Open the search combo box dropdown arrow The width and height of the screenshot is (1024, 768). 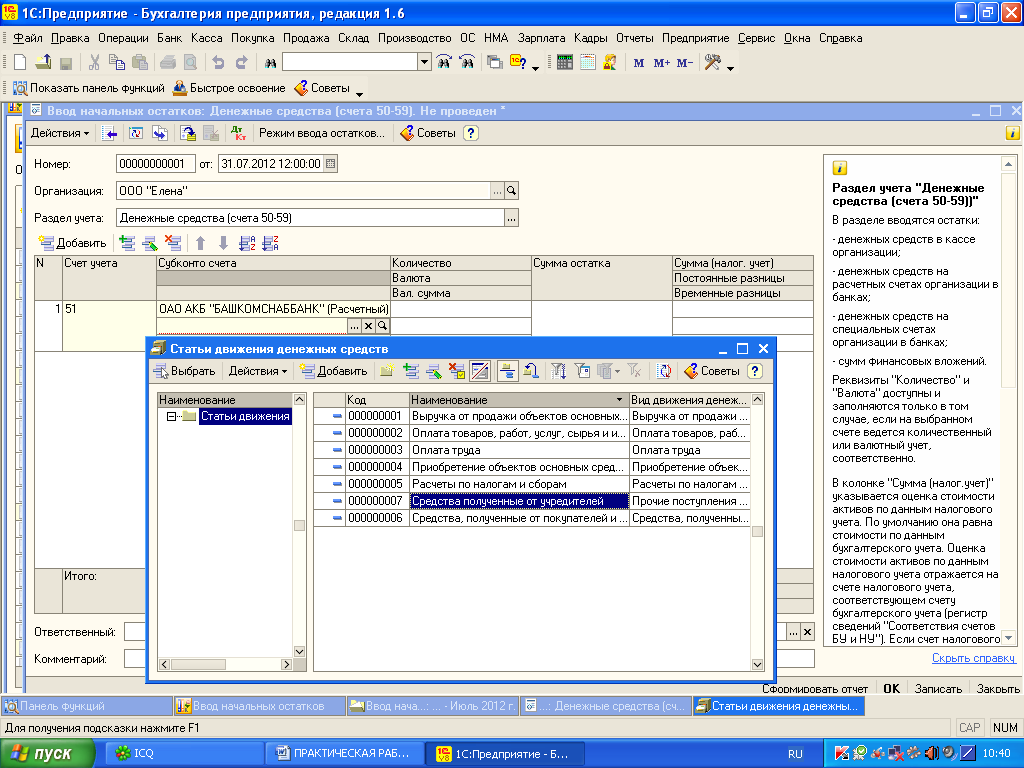point(424,62)
